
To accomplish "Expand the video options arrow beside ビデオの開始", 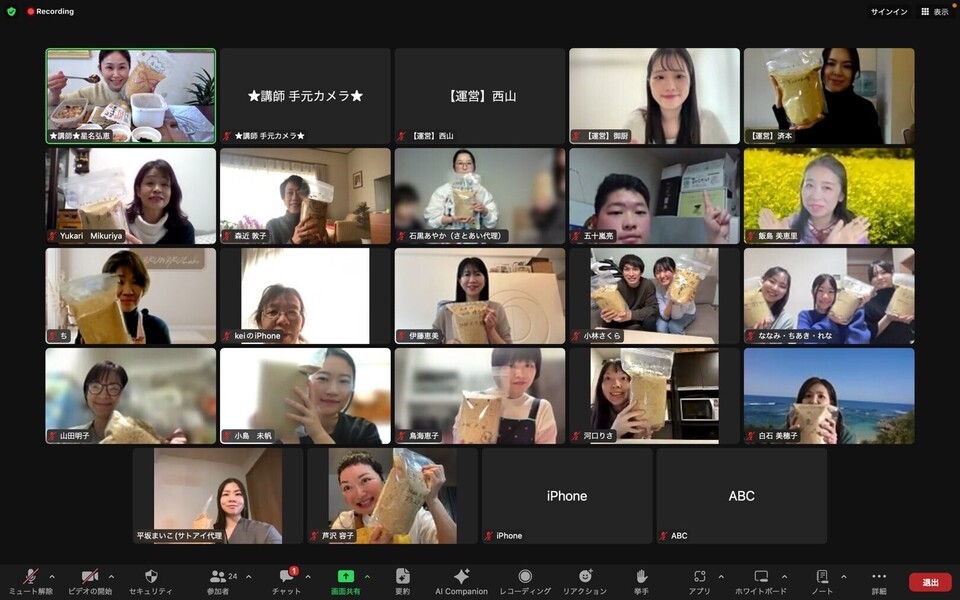I will [111, 576].
